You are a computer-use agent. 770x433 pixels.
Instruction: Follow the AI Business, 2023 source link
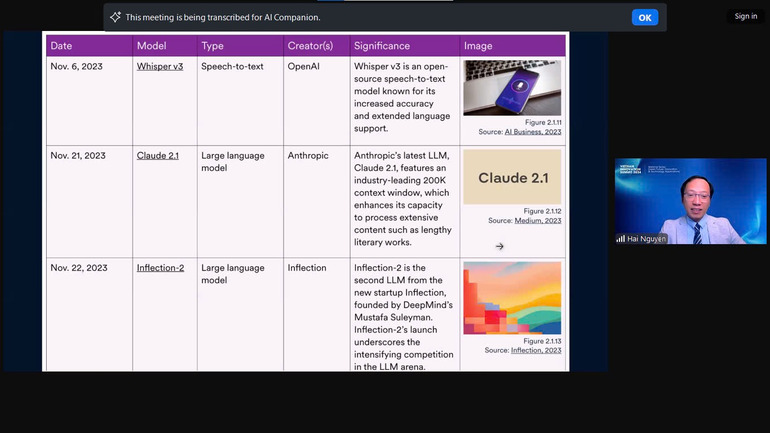(x=533, y=132)
